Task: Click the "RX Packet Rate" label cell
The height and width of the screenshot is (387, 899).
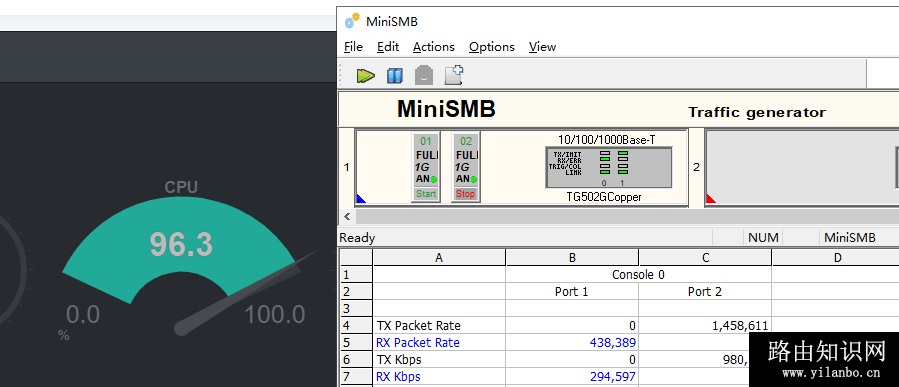Action: point(439,343)
